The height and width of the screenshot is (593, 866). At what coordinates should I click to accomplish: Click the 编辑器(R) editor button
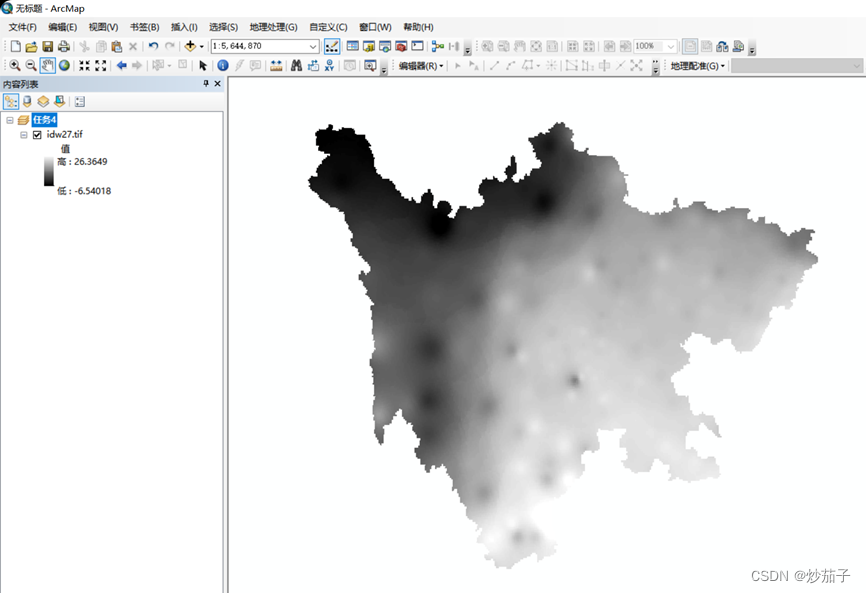[x=420, y=65]
